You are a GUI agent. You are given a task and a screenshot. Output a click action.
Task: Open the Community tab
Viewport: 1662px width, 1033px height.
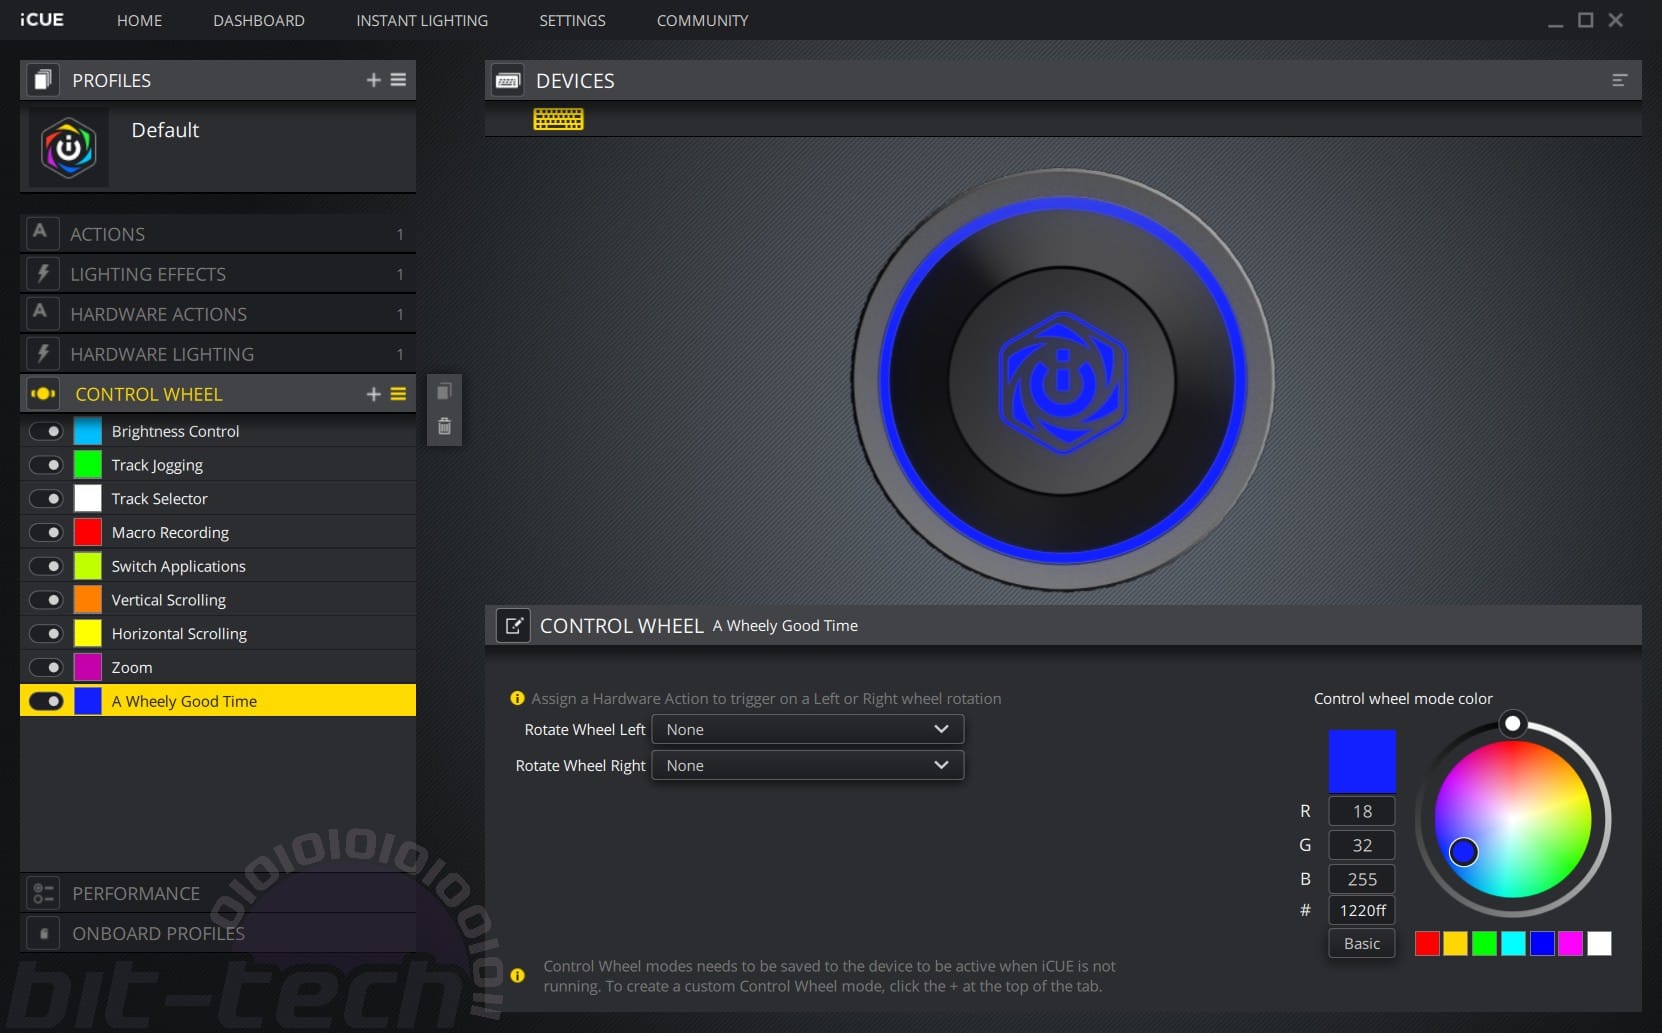pyautogui.click(x=702, y=20)
